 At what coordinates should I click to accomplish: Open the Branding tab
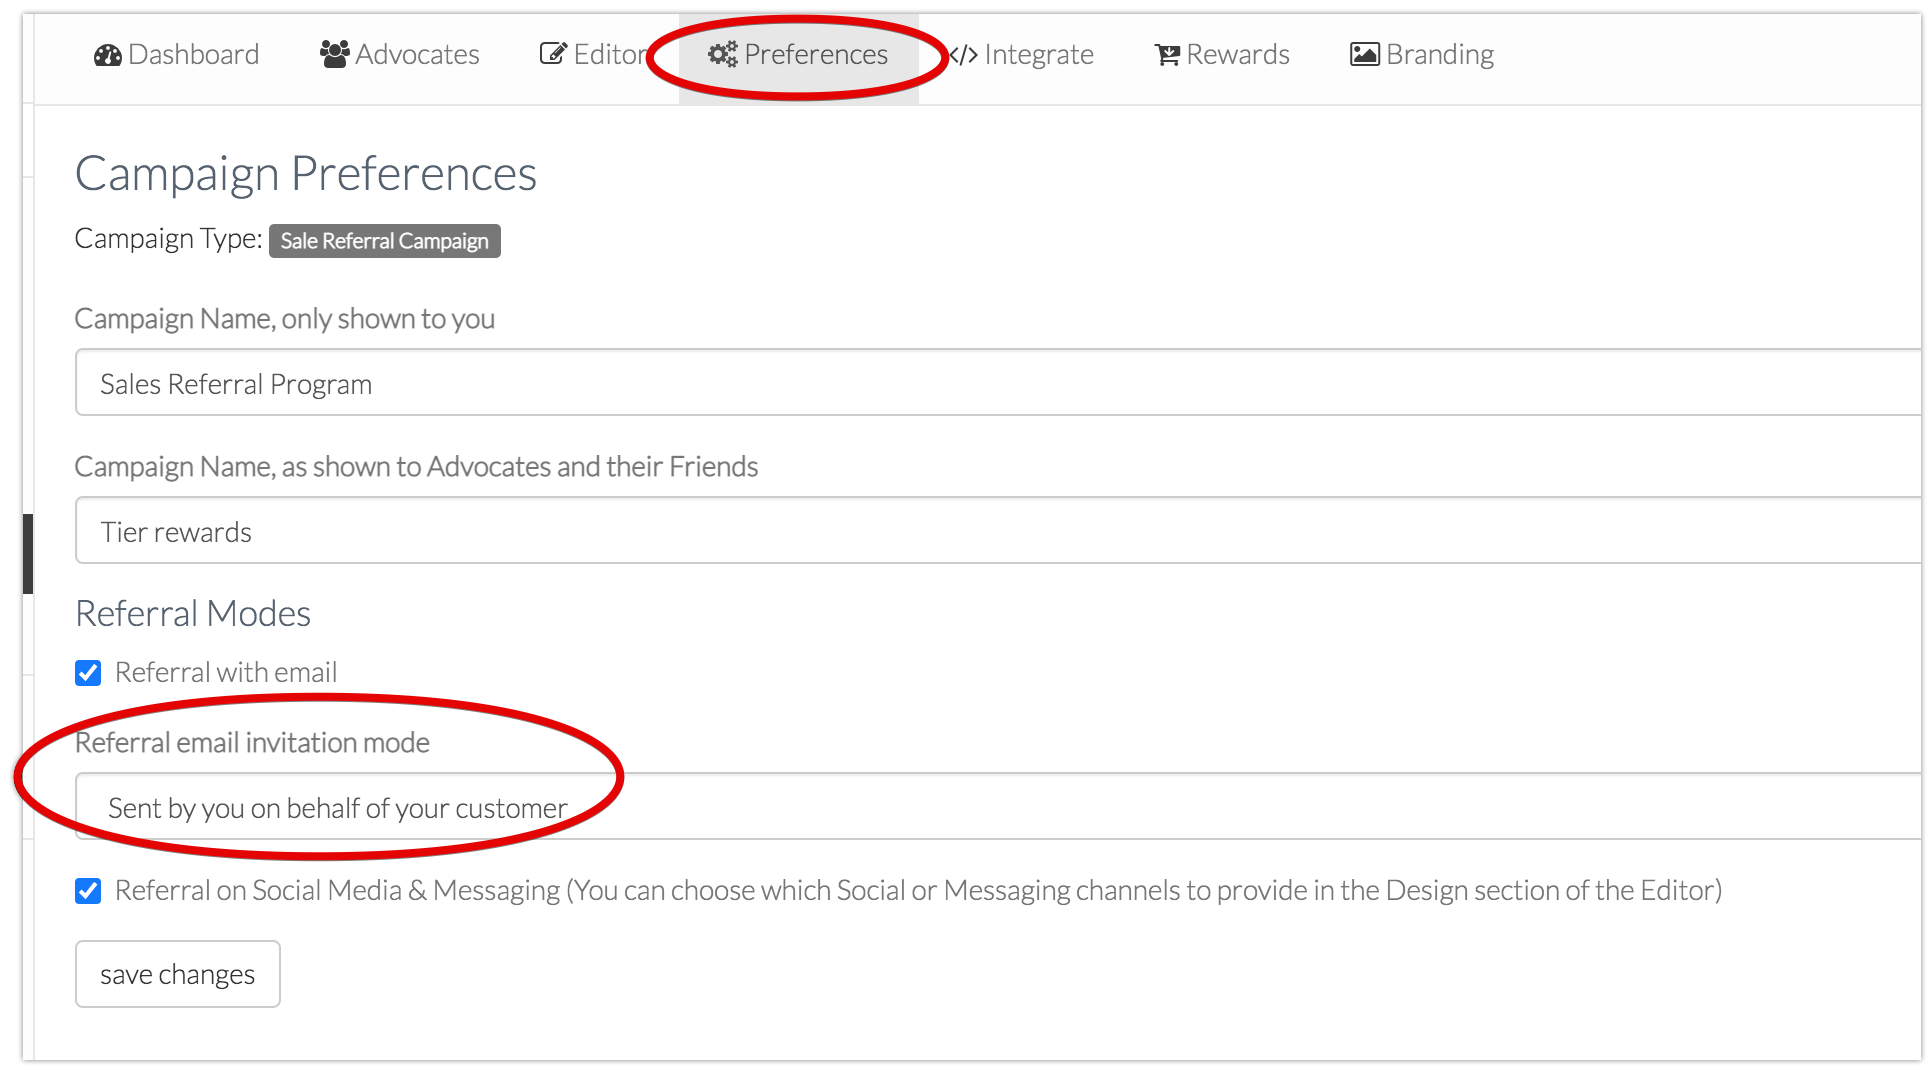(x=1422, y=55)
